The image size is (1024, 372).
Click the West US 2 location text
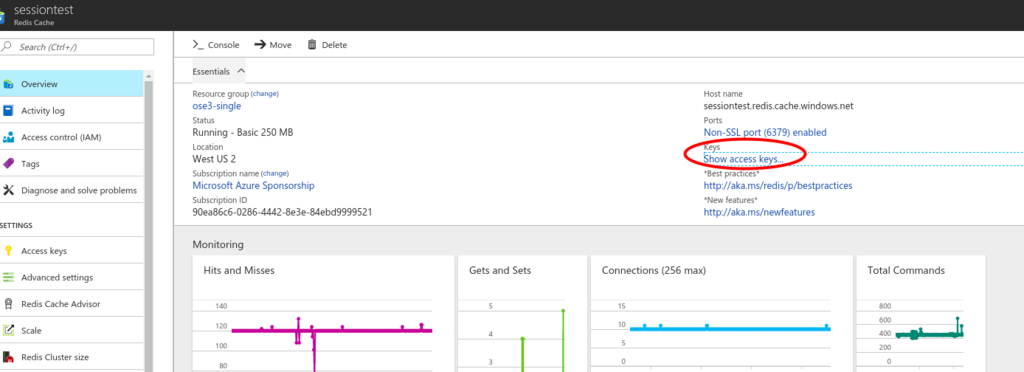[214, 159]
